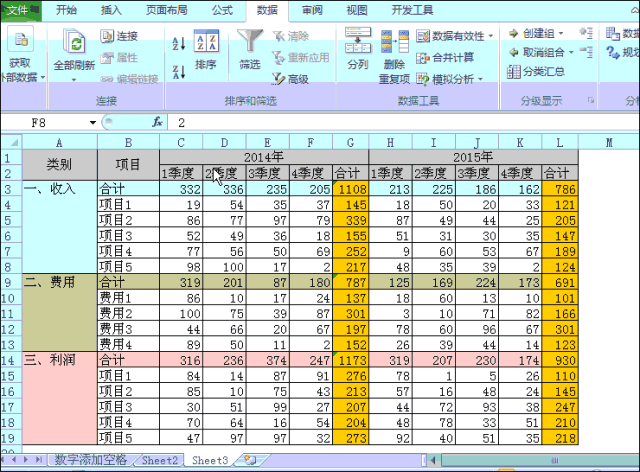Click the Select All corner triangle
The height and width of the screenshot is (472, 640).
pos(11,142)
